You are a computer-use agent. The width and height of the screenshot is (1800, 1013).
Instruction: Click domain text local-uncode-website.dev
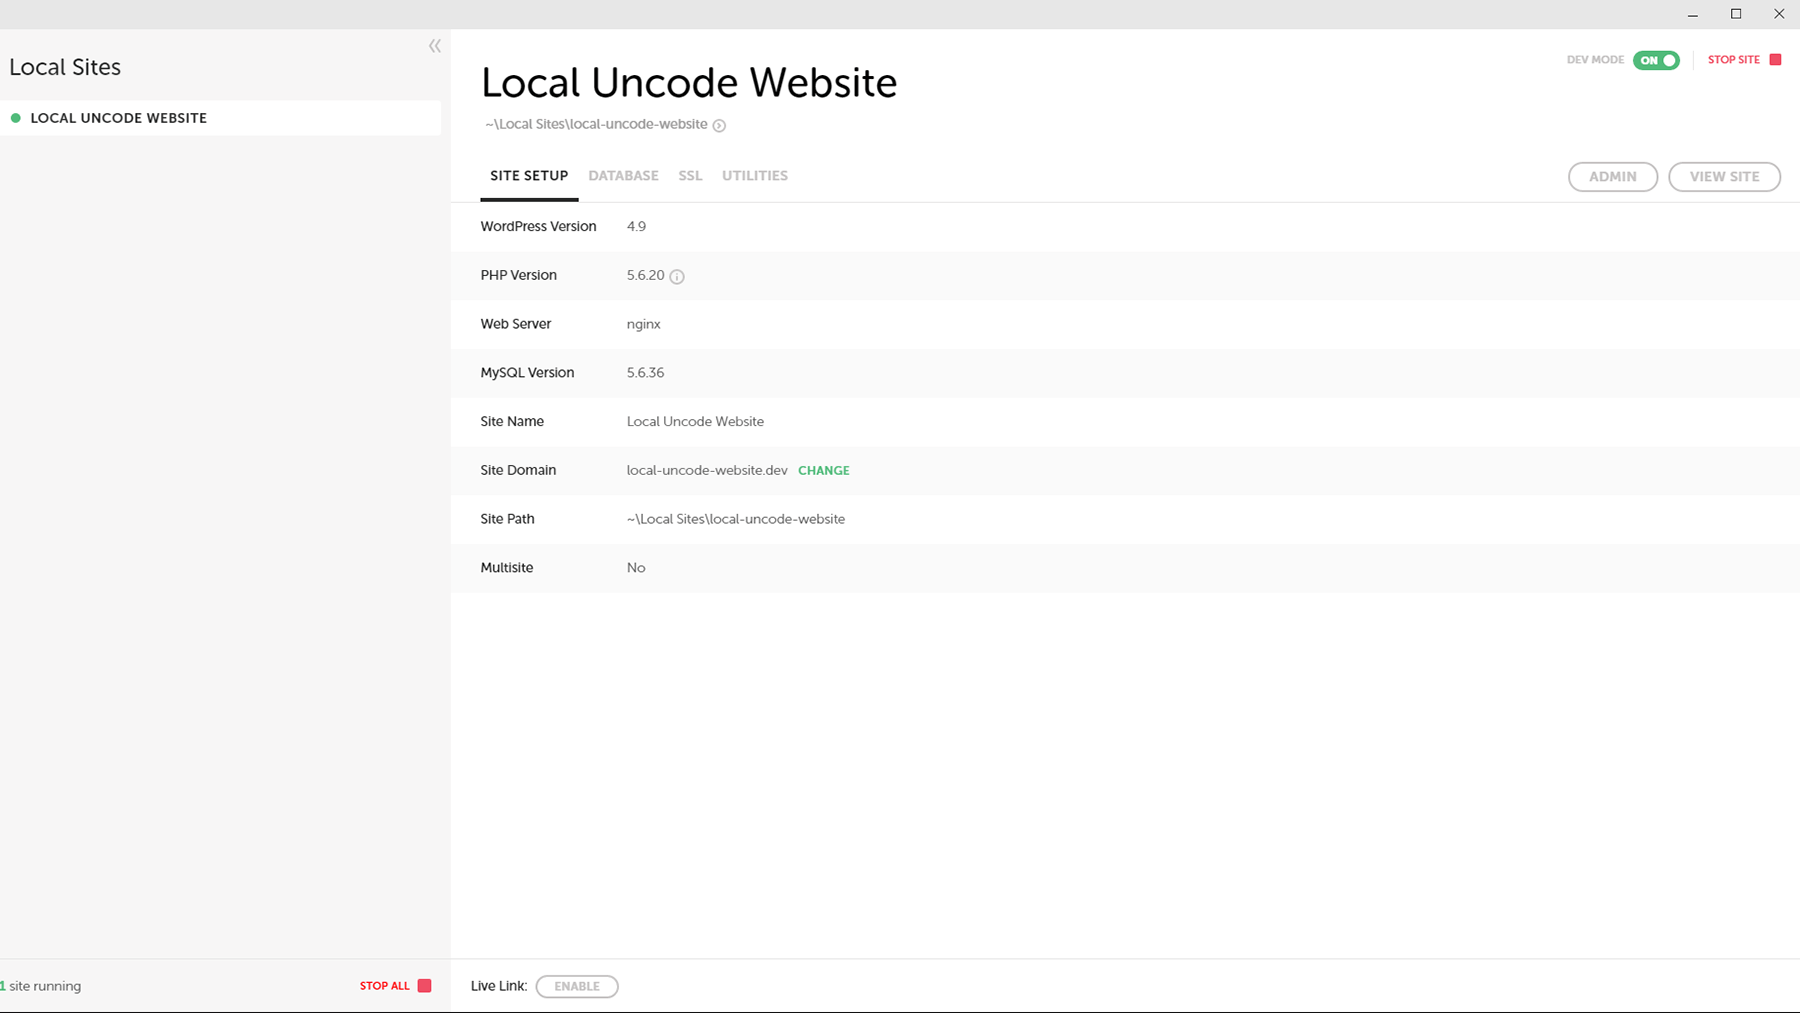pos(707,471)
